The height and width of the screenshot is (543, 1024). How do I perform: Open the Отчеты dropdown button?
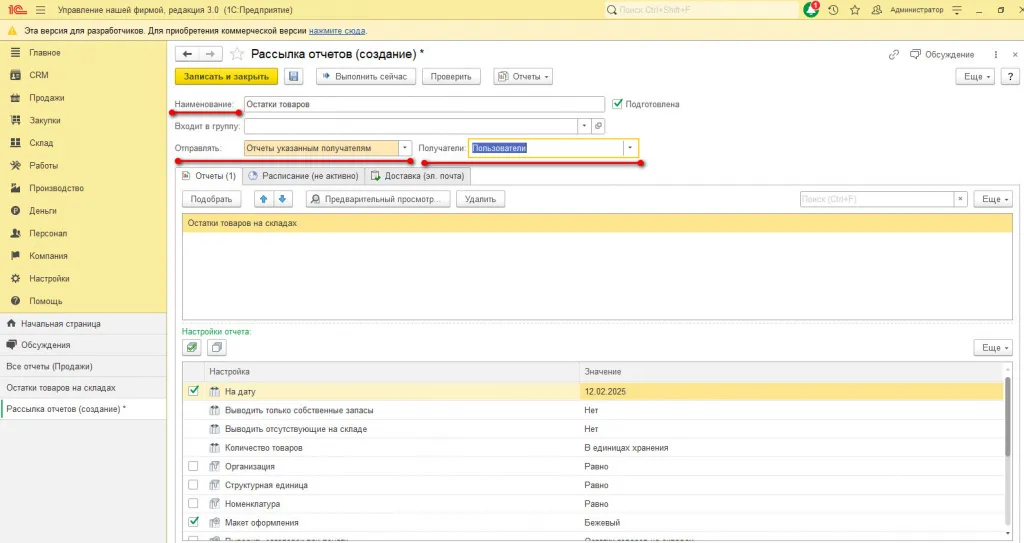pyautogui.click(x=523, y=76)
